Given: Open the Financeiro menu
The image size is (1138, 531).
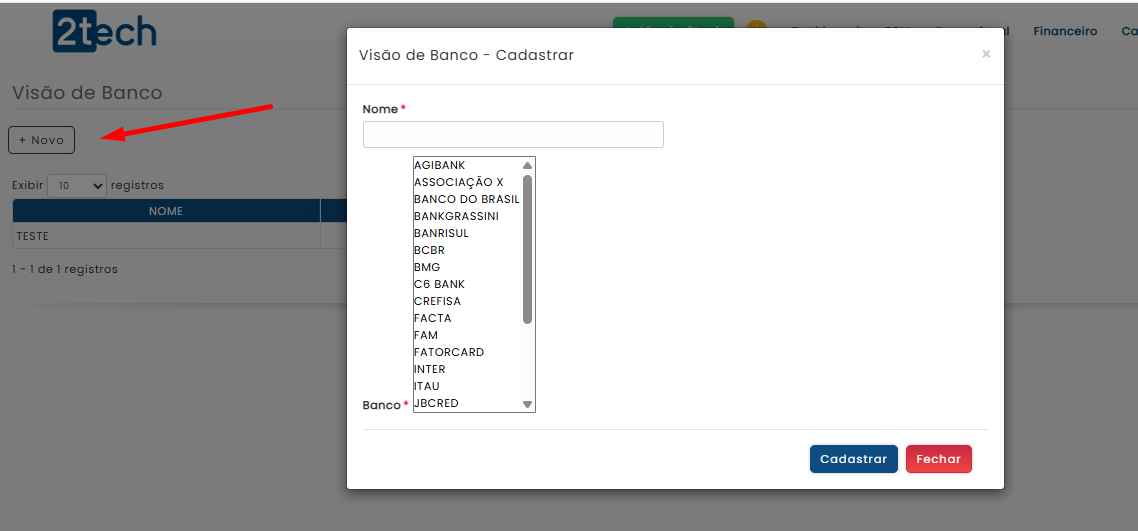Looking at the screenshot, I should coord(1064,31).
